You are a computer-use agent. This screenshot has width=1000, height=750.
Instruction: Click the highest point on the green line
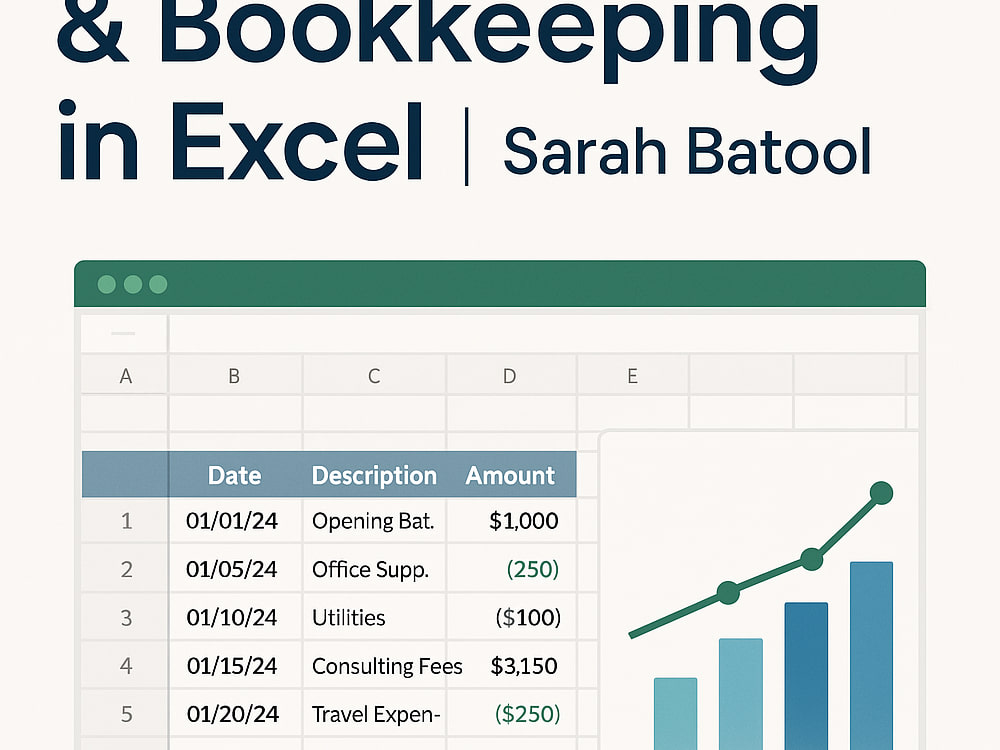(x=881, y=493)
